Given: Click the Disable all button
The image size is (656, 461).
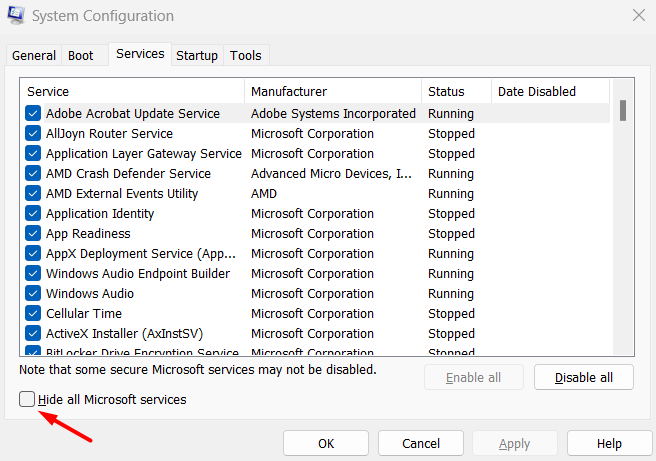Looking at the screenshot, I should (584, 377).
